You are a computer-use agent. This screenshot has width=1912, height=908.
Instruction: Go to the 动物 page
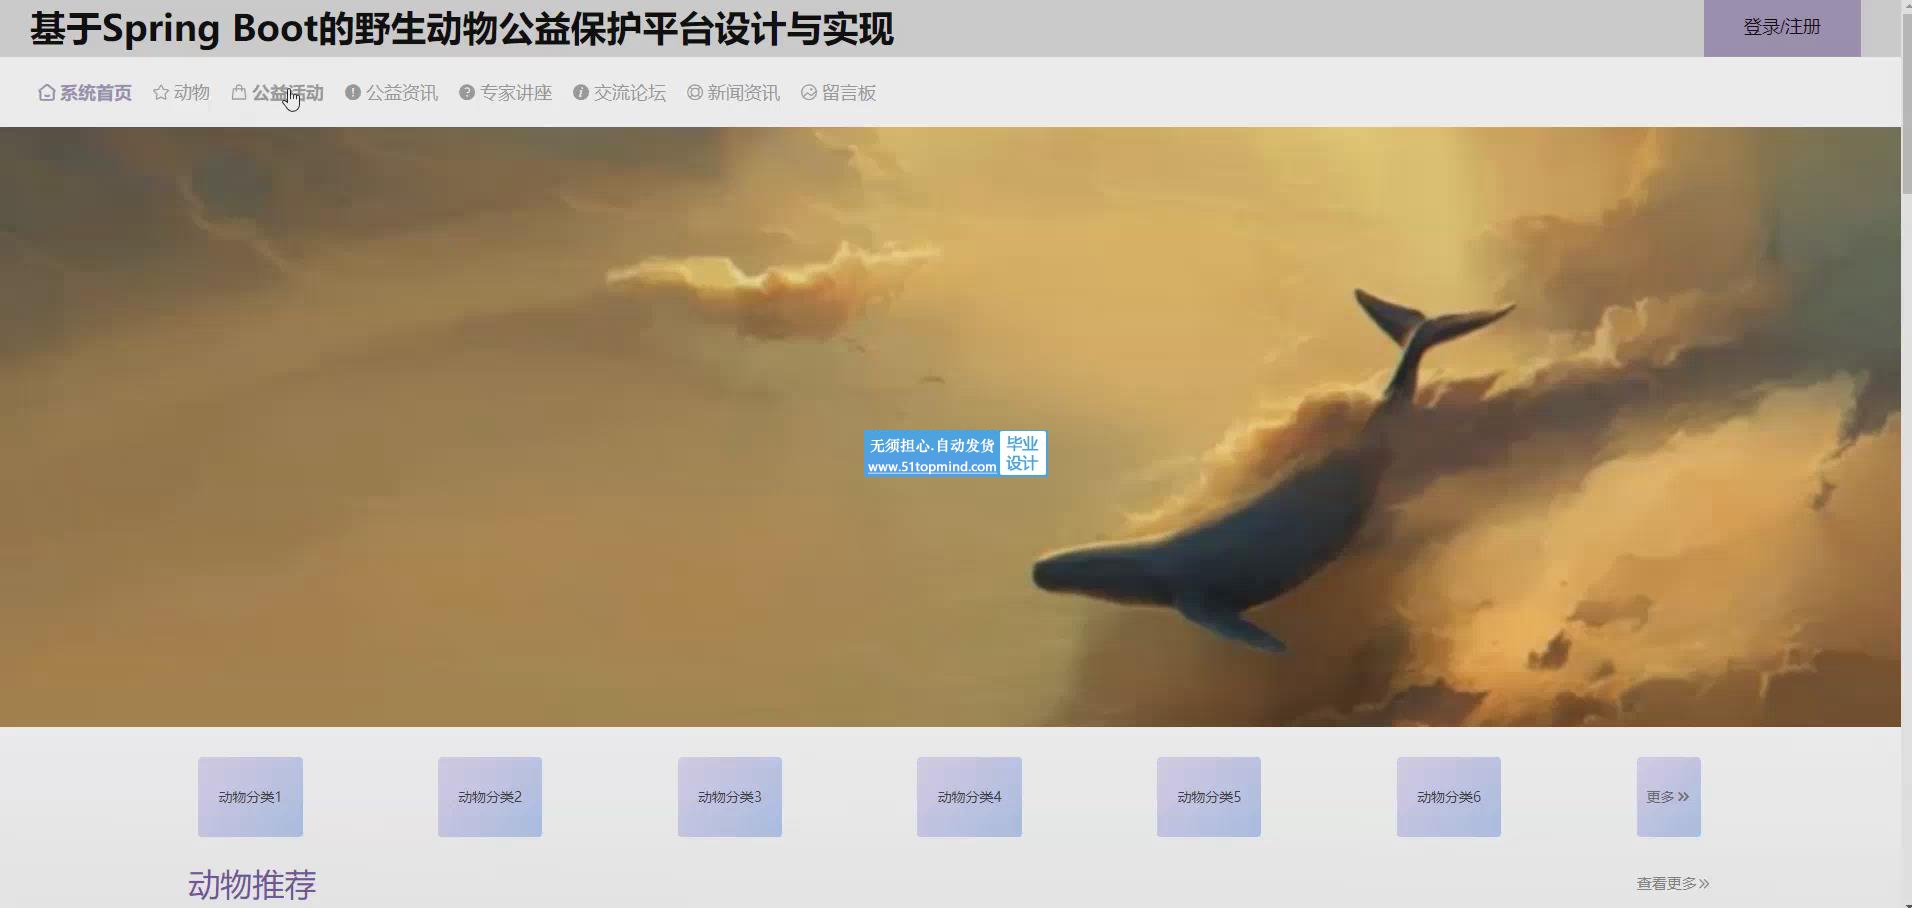[x=181, y=93]
